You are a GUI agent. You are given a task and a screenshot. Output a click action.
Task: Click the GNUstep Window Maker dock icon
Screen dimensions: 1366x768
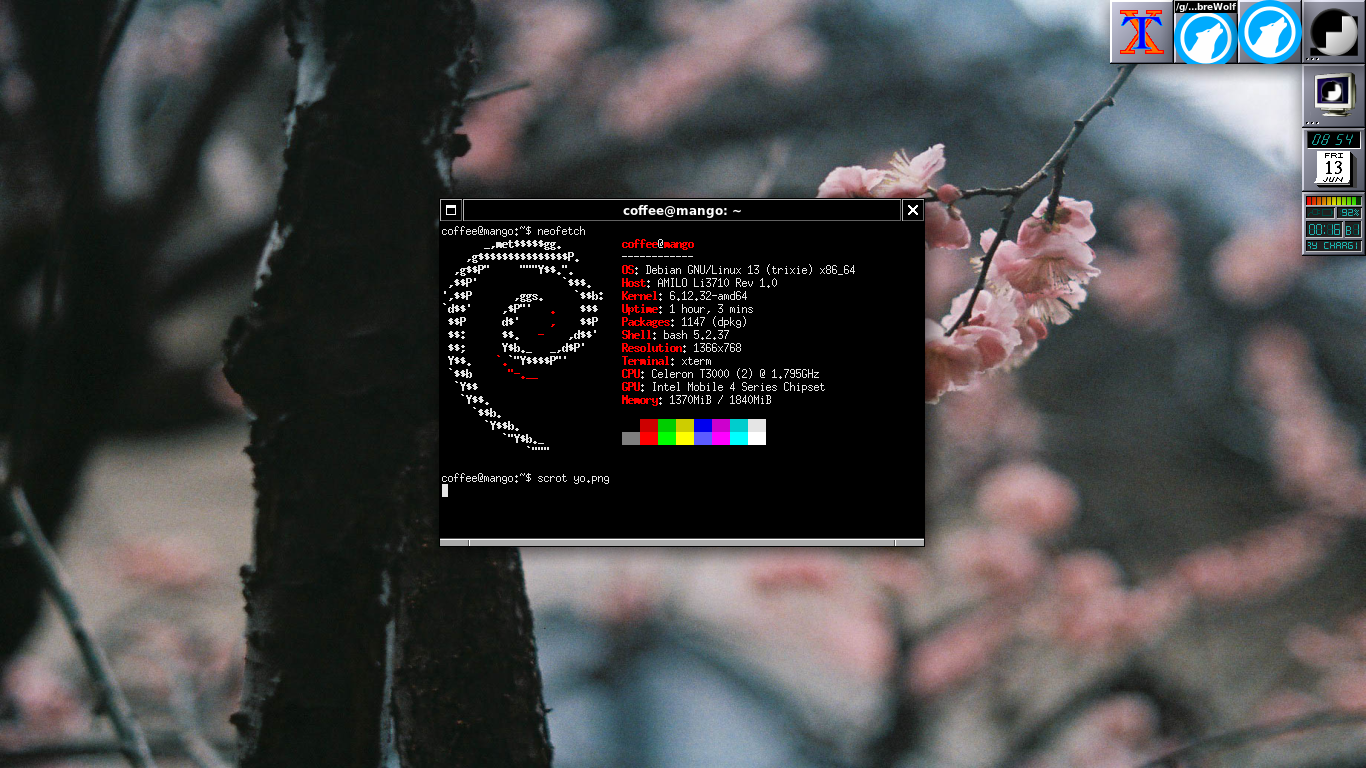1334,32
